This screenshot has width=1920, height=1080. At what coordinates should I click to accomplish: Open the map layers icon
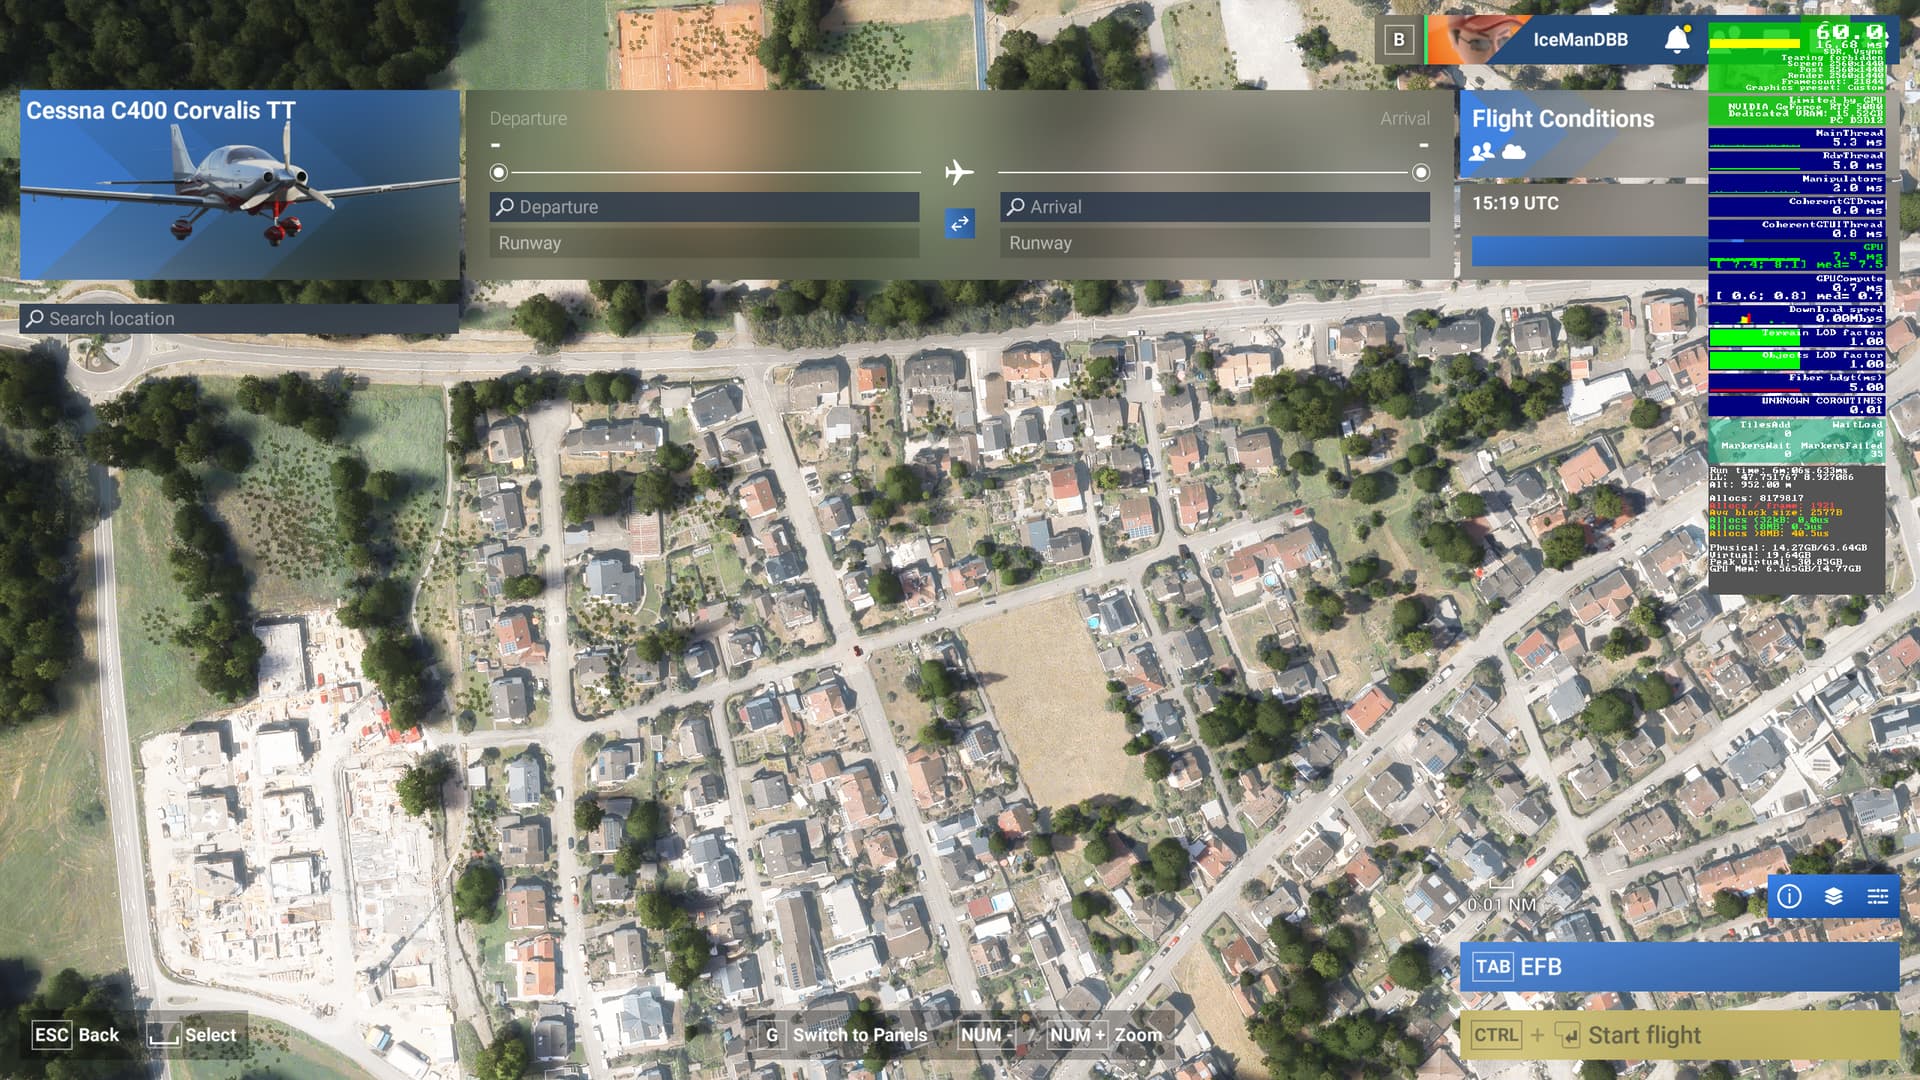(x=1833, y=897)
